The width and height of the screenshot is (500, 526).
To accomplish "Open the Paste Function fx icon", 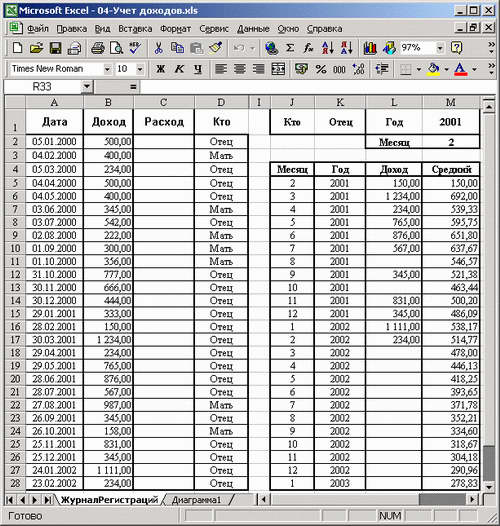I will (x=308, y=49).
